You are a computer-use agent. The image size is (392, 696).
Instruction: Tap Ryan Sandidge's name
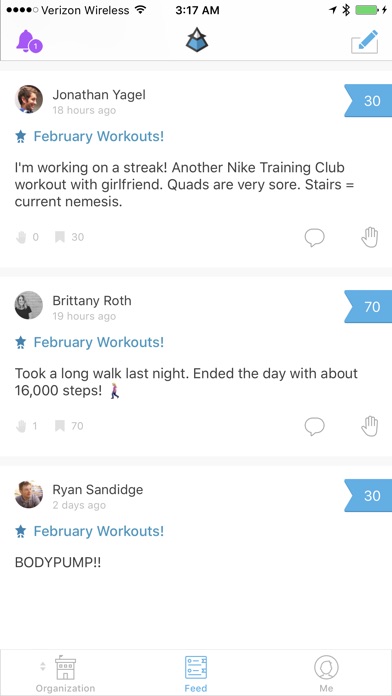click(98, 490)
